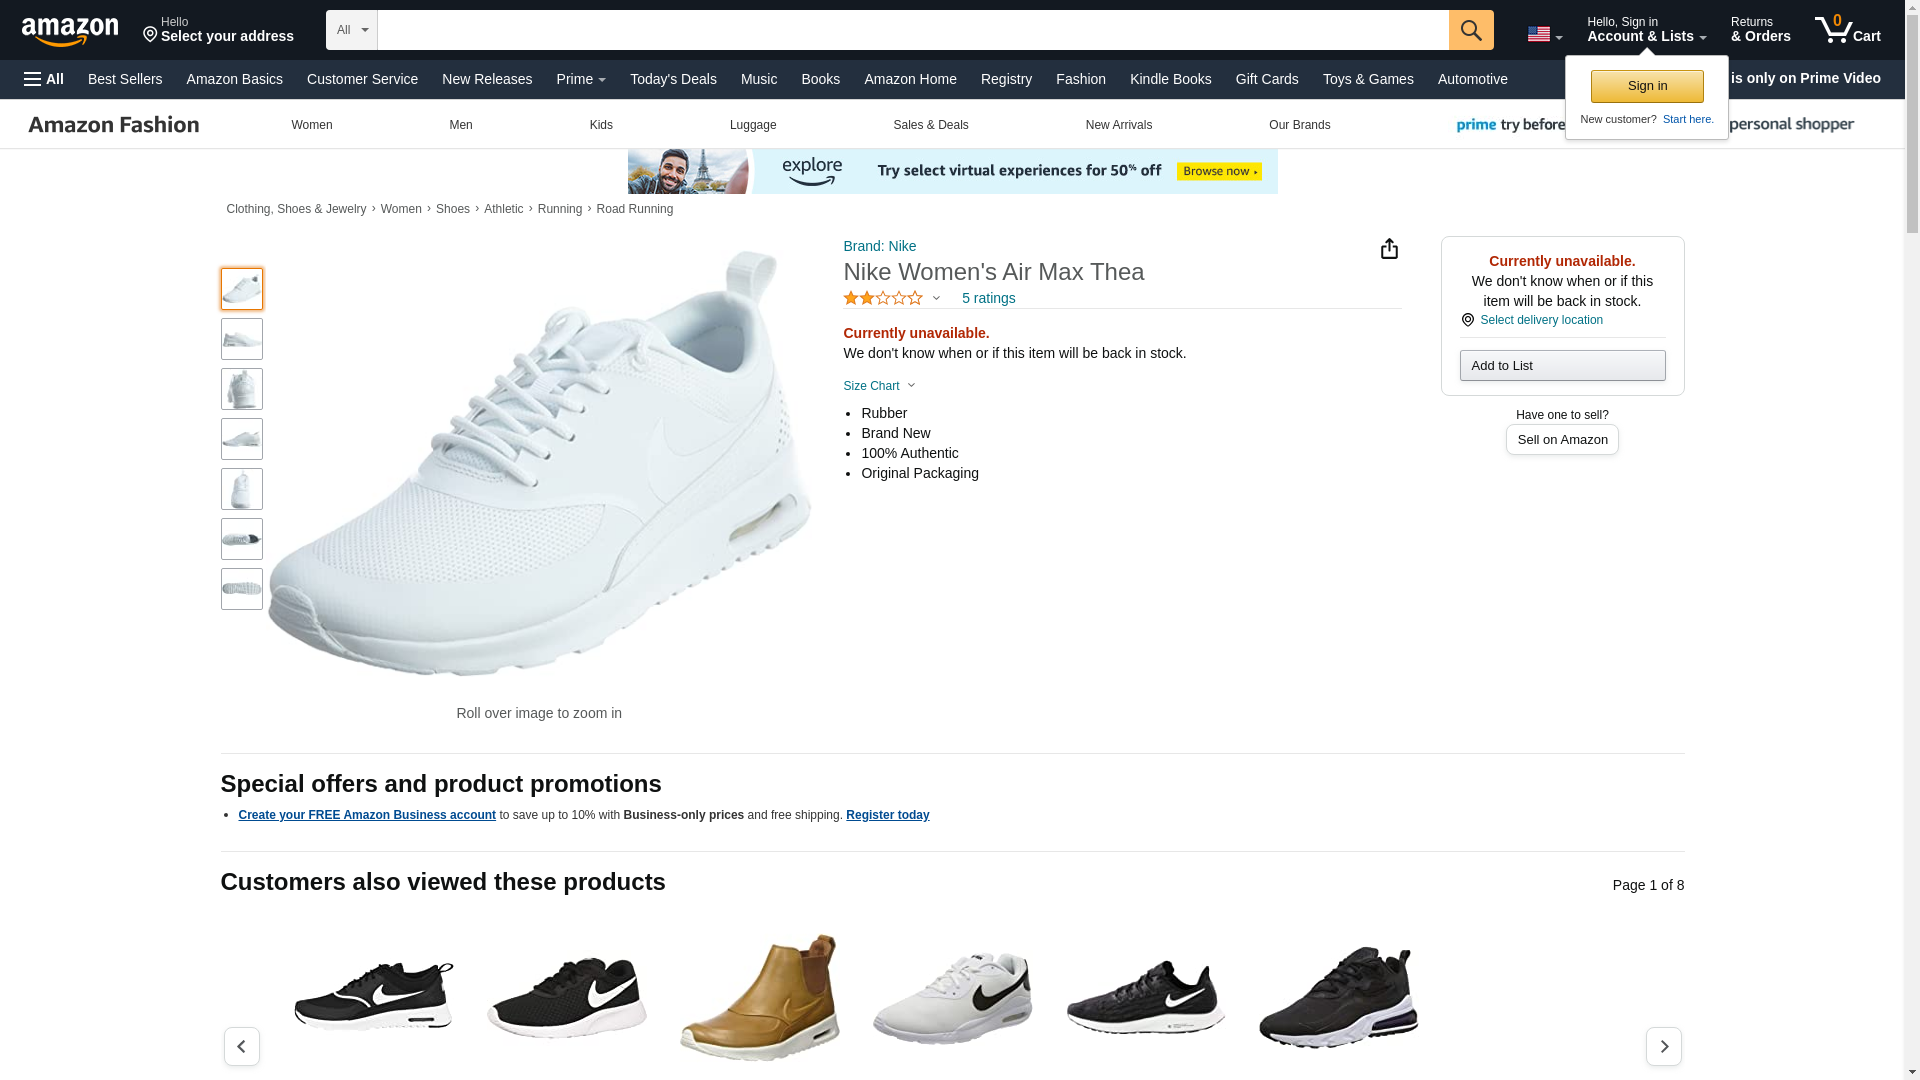Select the Women tab in Amazon Fashion
Viewport: 1920px width, 1080px height.
pos(312,125)
